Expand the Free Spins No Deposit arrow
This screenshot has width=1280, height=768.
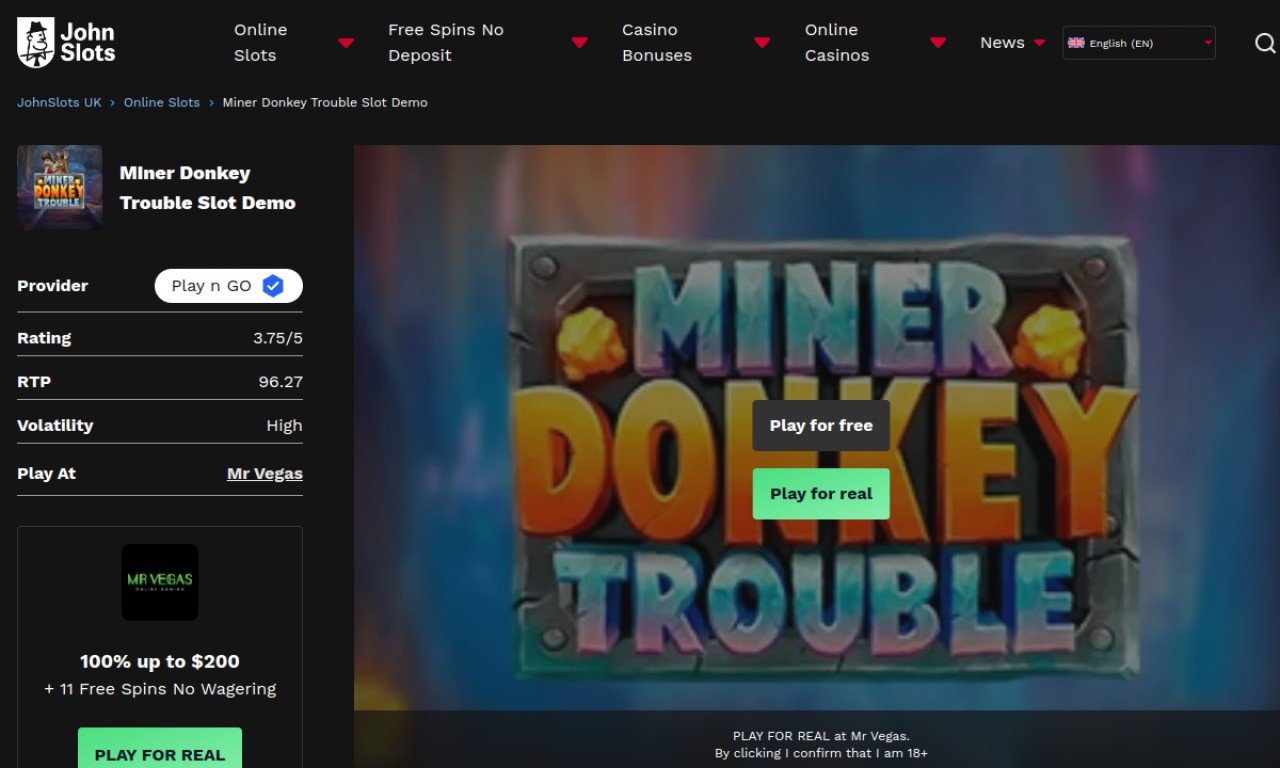[x=579, y=43]
